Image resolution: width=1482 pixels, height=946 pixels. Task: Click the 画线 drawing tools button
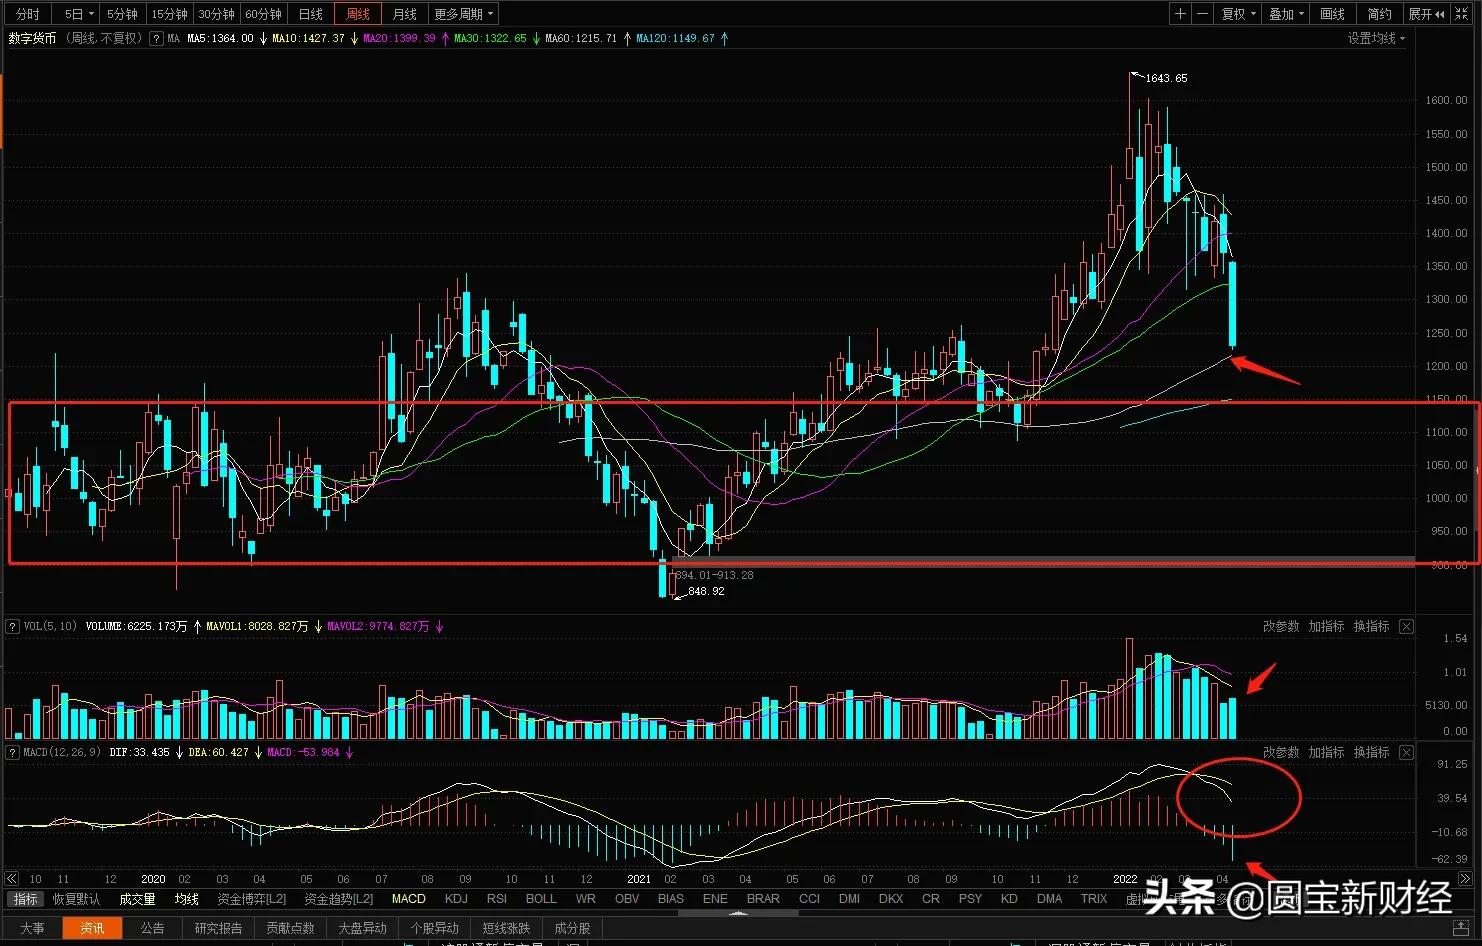(1333, 14)
